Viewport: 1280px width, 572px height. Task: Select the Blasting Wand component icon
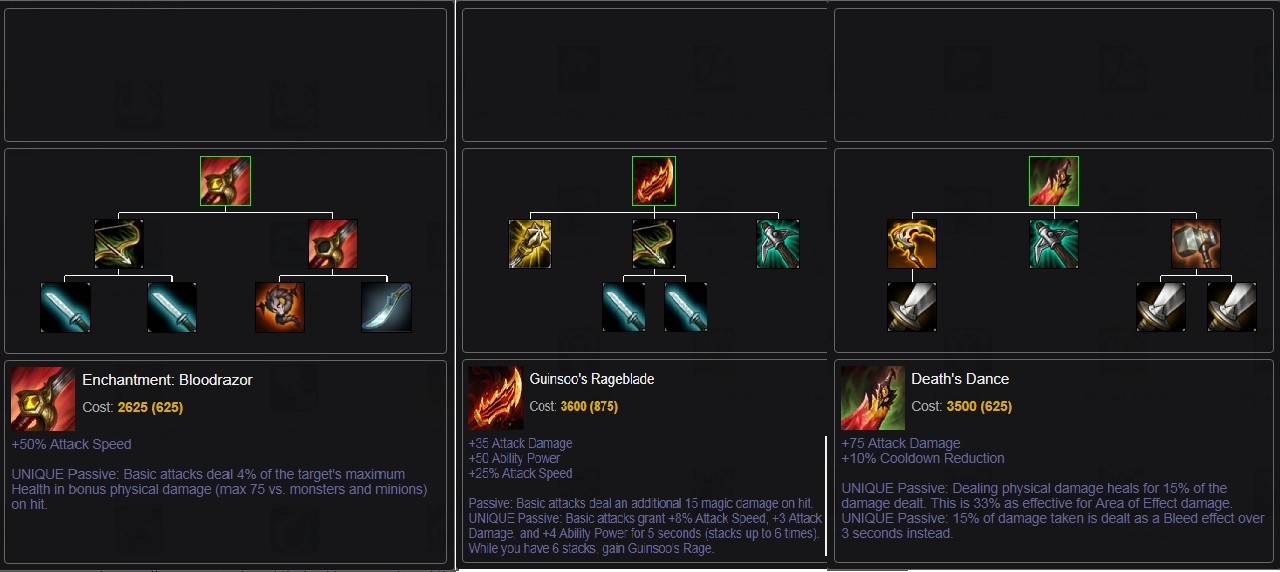(530, 244)
